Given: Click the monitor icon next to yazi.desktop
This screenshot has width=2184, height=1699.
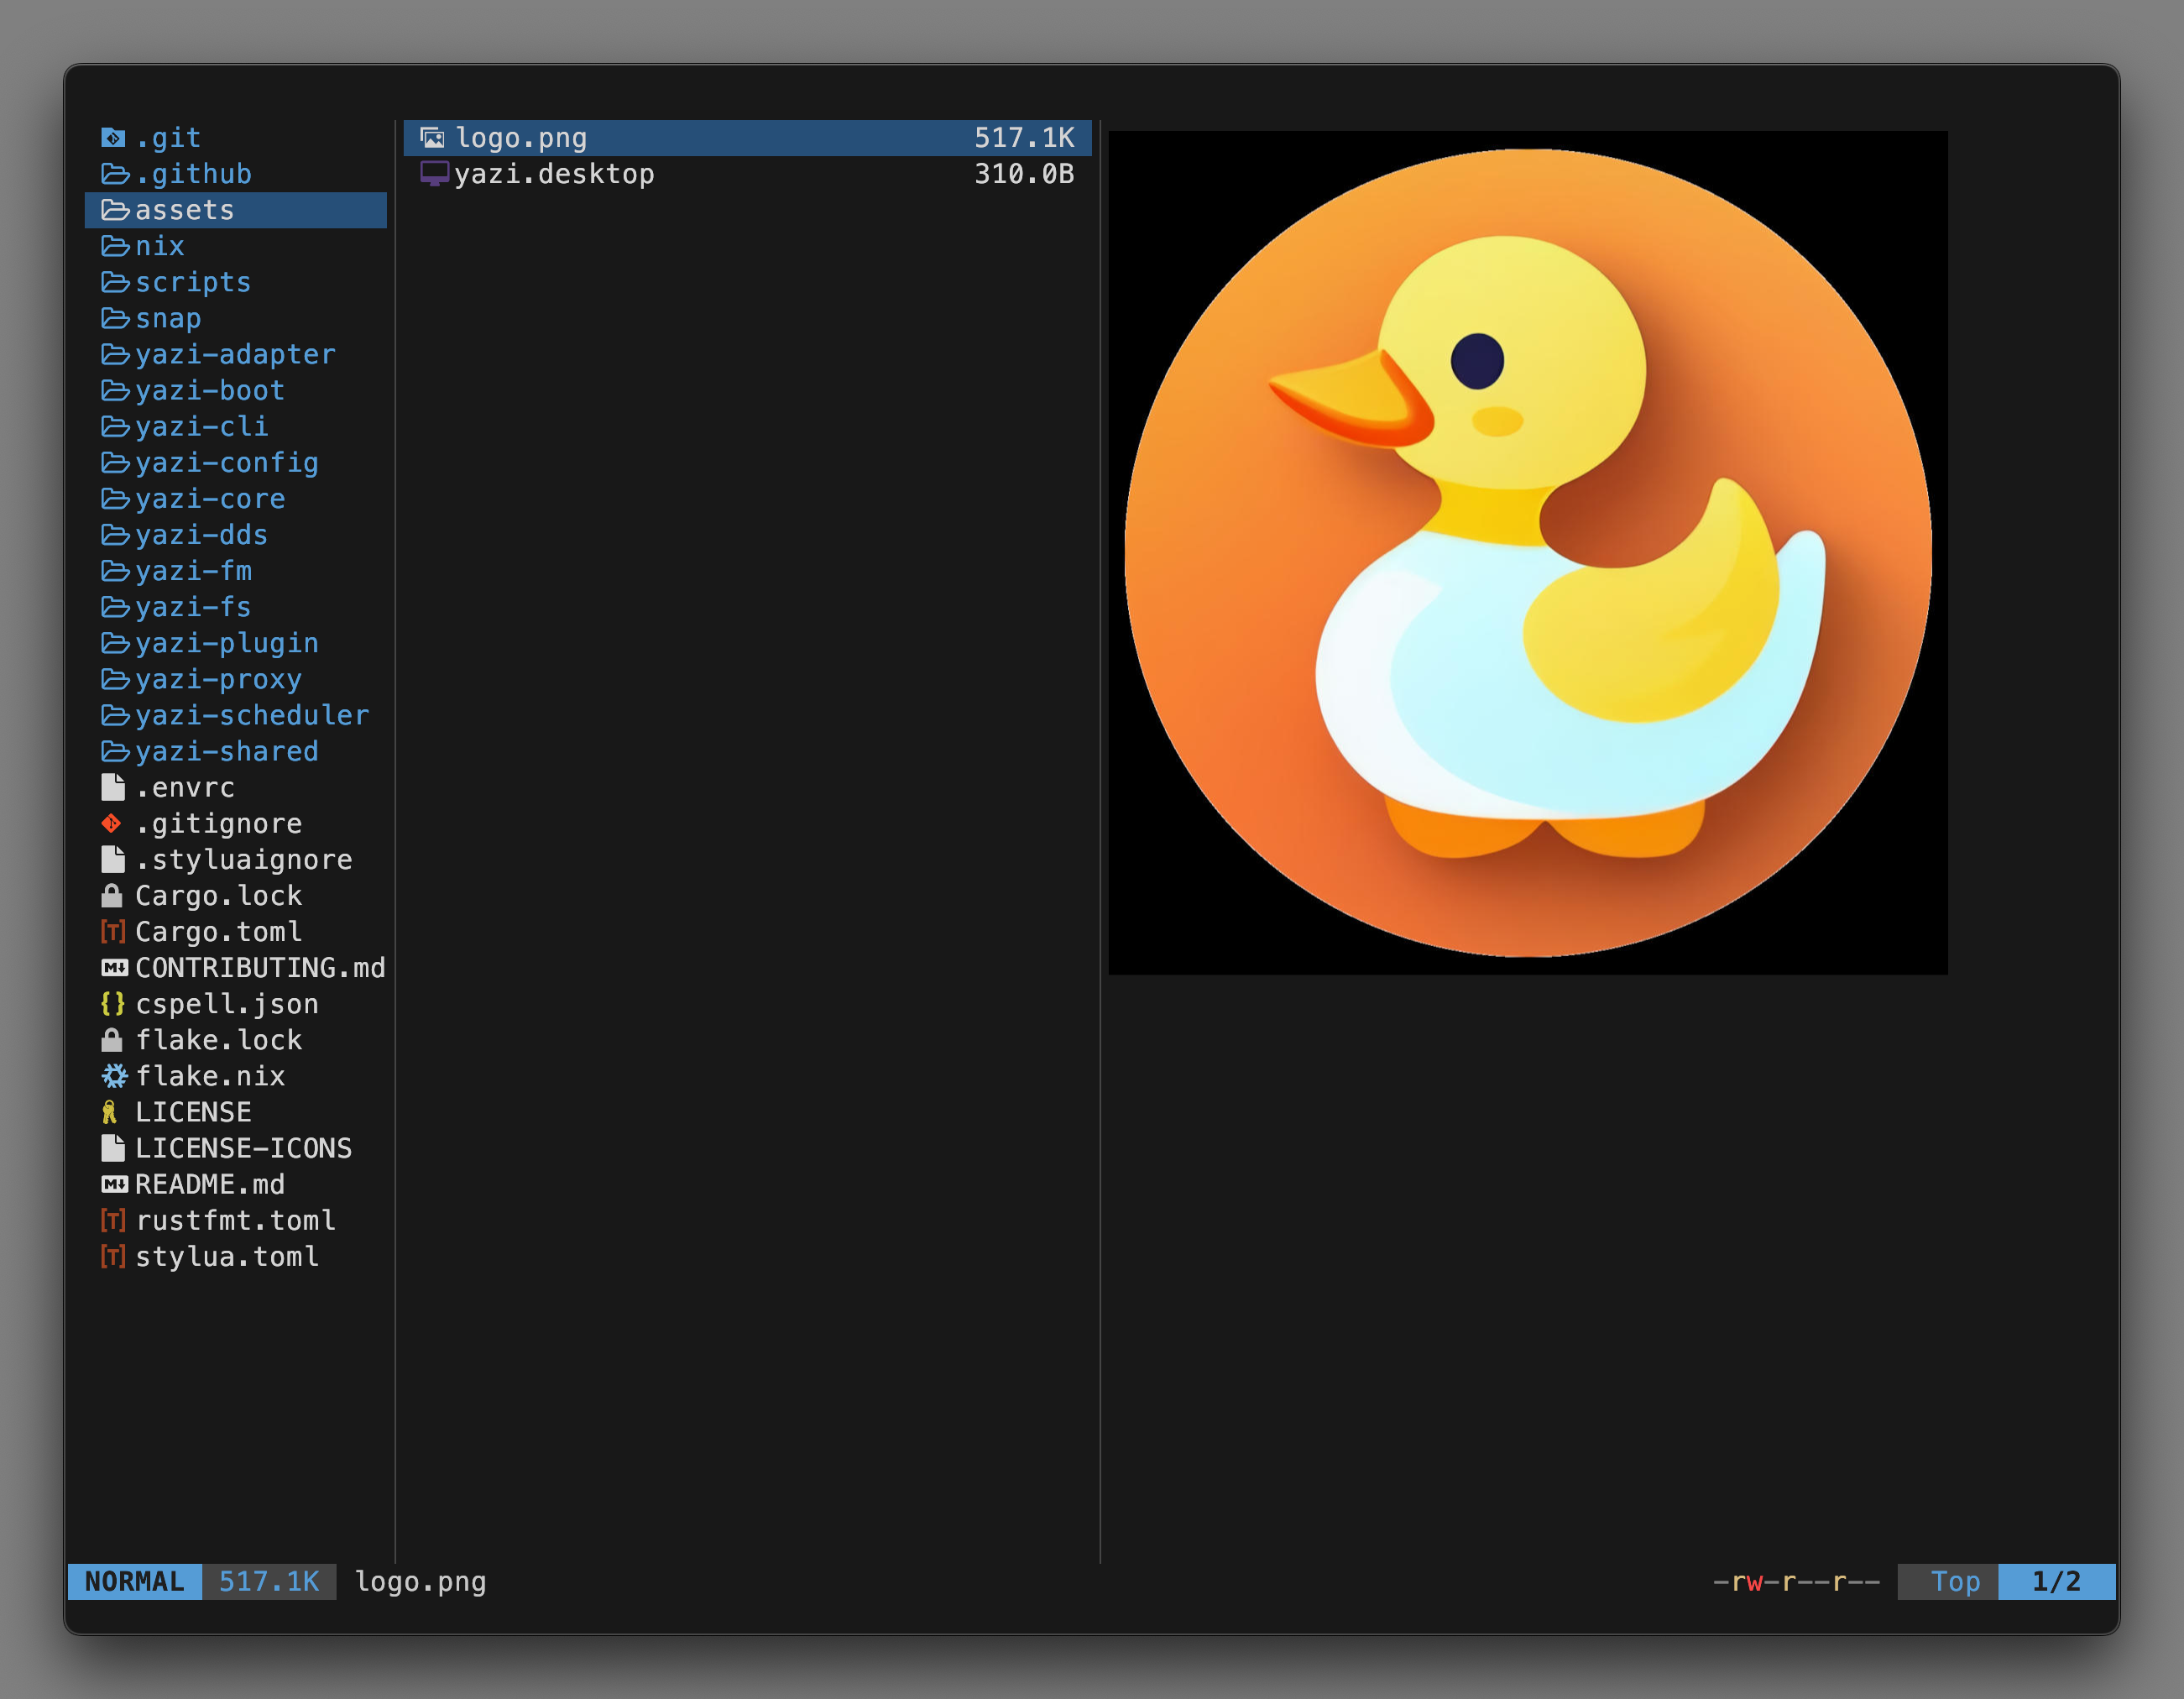Looking at the screenshot, I should click(x=435, y=173).
